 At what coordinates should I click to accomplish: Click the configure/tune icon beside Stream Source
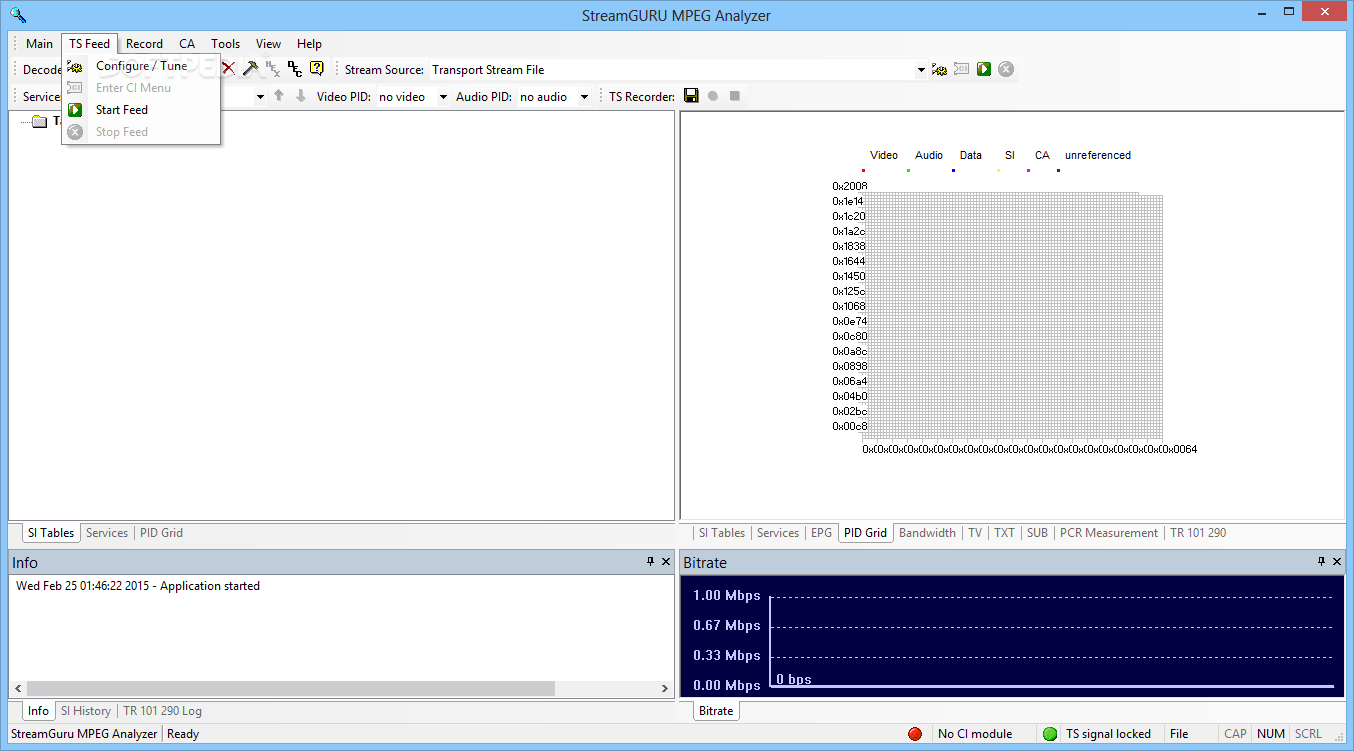click(x=940, y=69)
